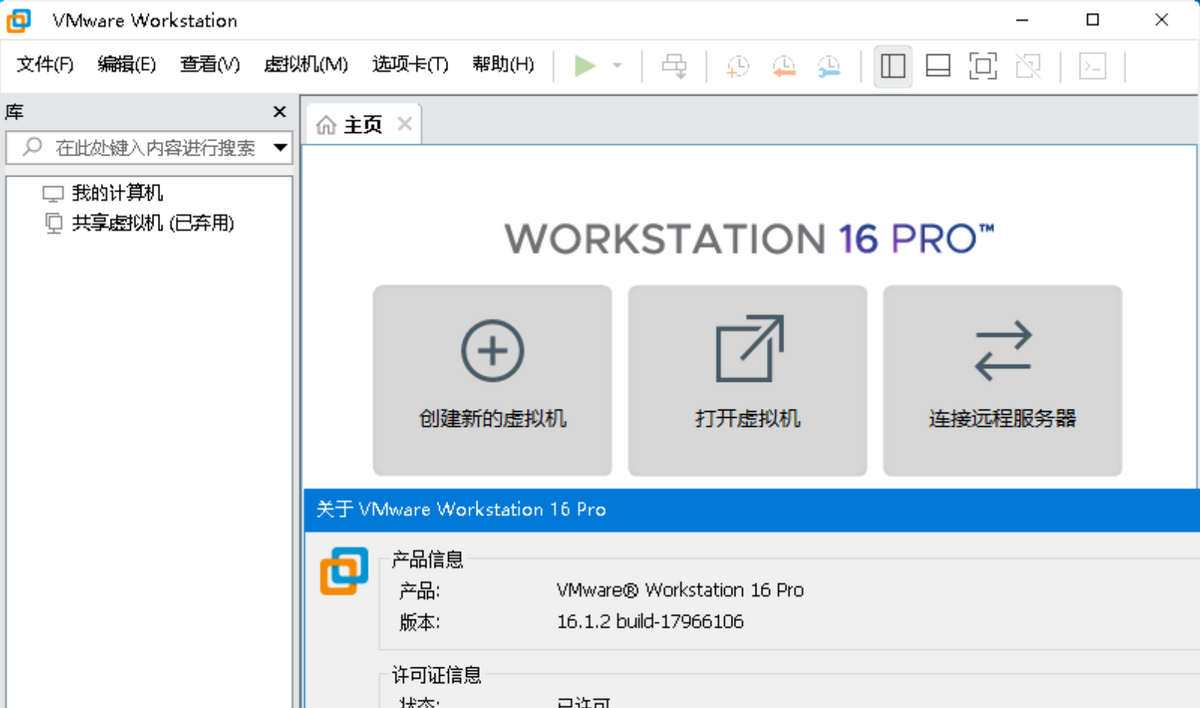Open the power options dropdown arrow
1200x708 pixels.
[x=617, y=66]
